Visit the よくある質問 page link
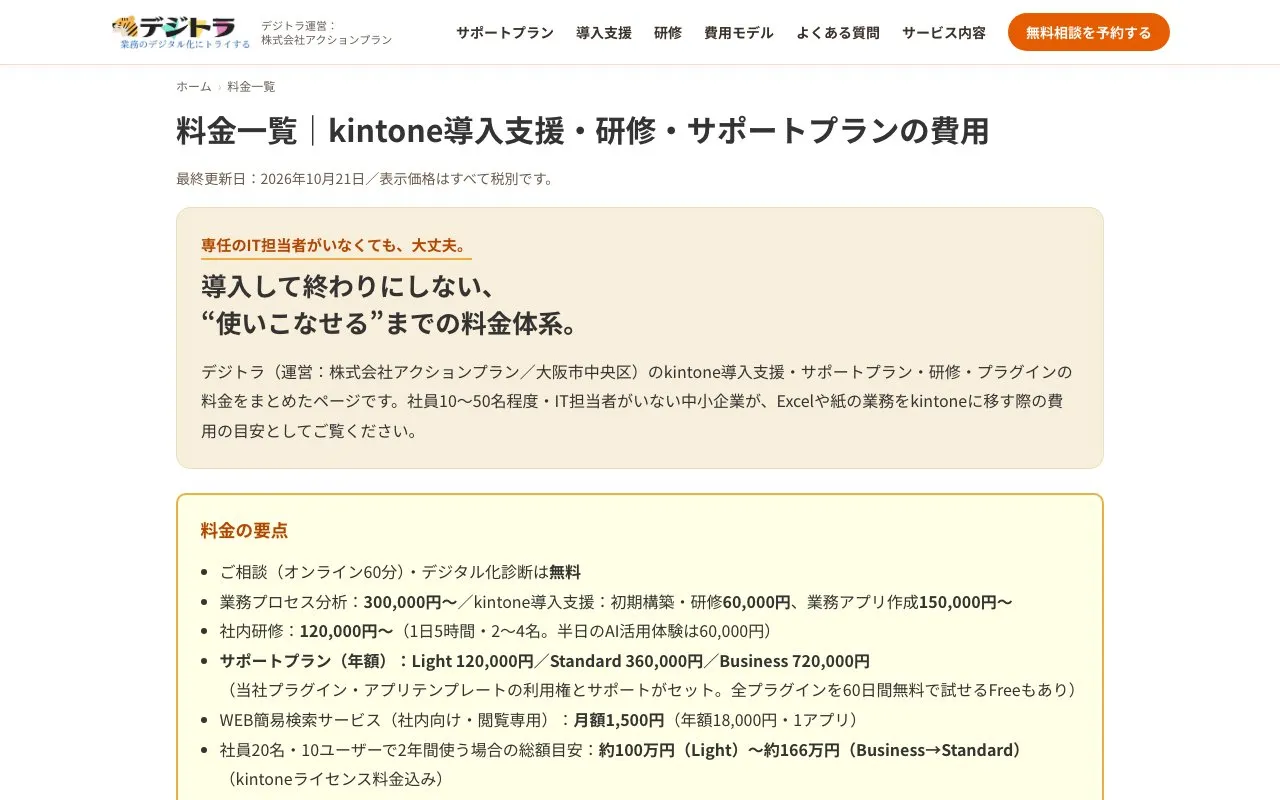The height and width of the screenshot is (800, 1280). coord(838,32)
